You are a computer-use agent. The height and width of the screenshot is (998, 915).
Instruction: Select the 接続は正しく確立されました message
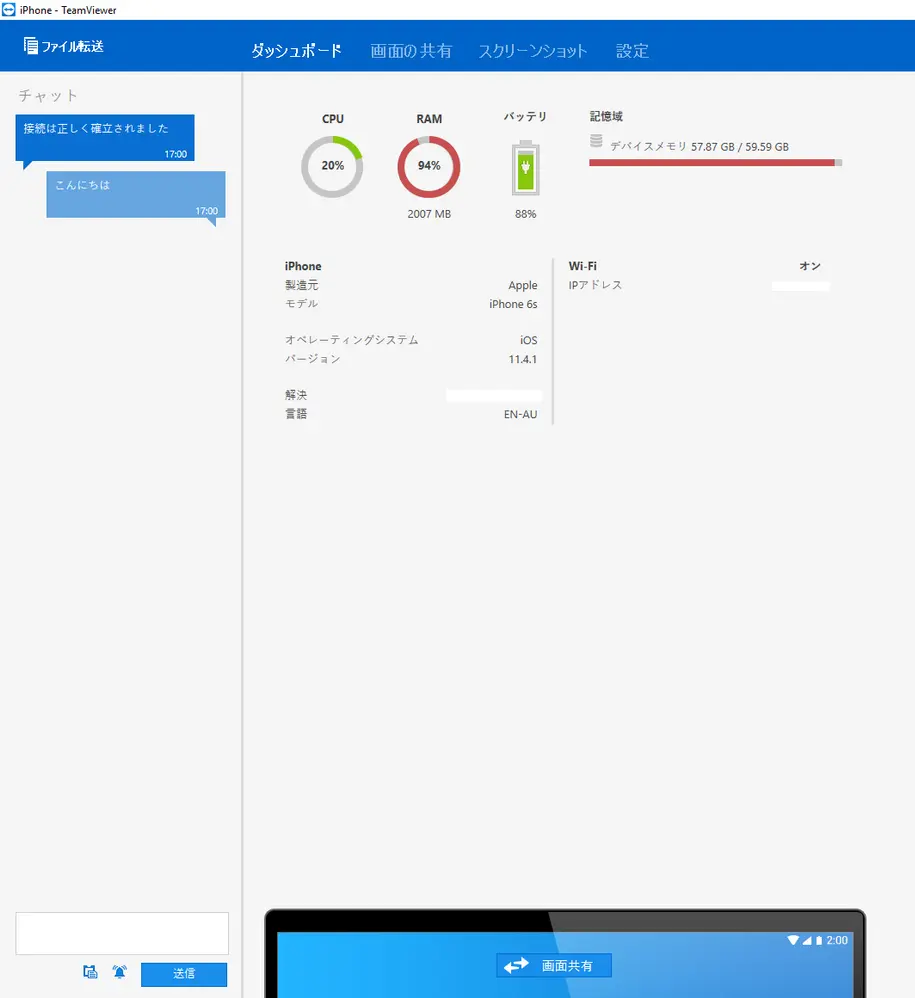[105, 137]
